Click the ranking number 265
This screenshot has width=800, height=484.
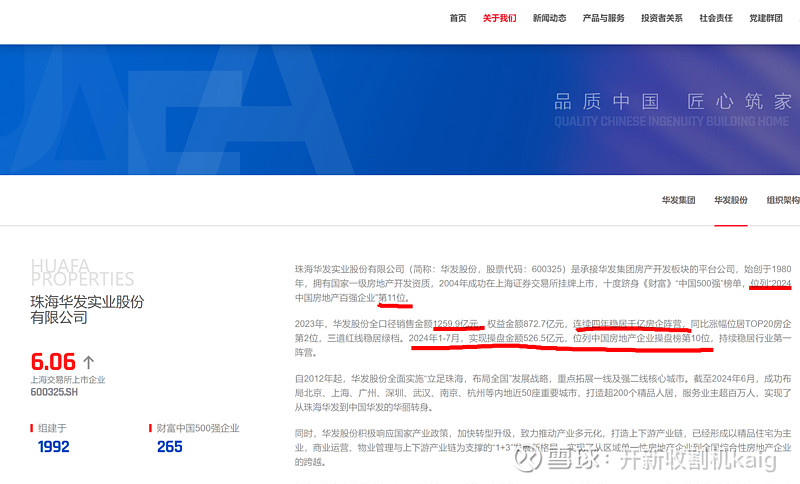170,447
